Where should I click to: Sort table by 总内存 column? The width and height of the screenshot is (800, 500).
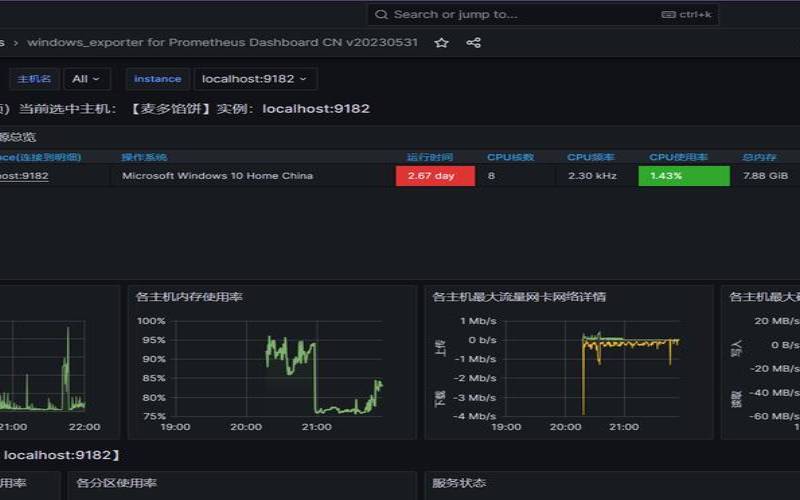tap(759, 157)
